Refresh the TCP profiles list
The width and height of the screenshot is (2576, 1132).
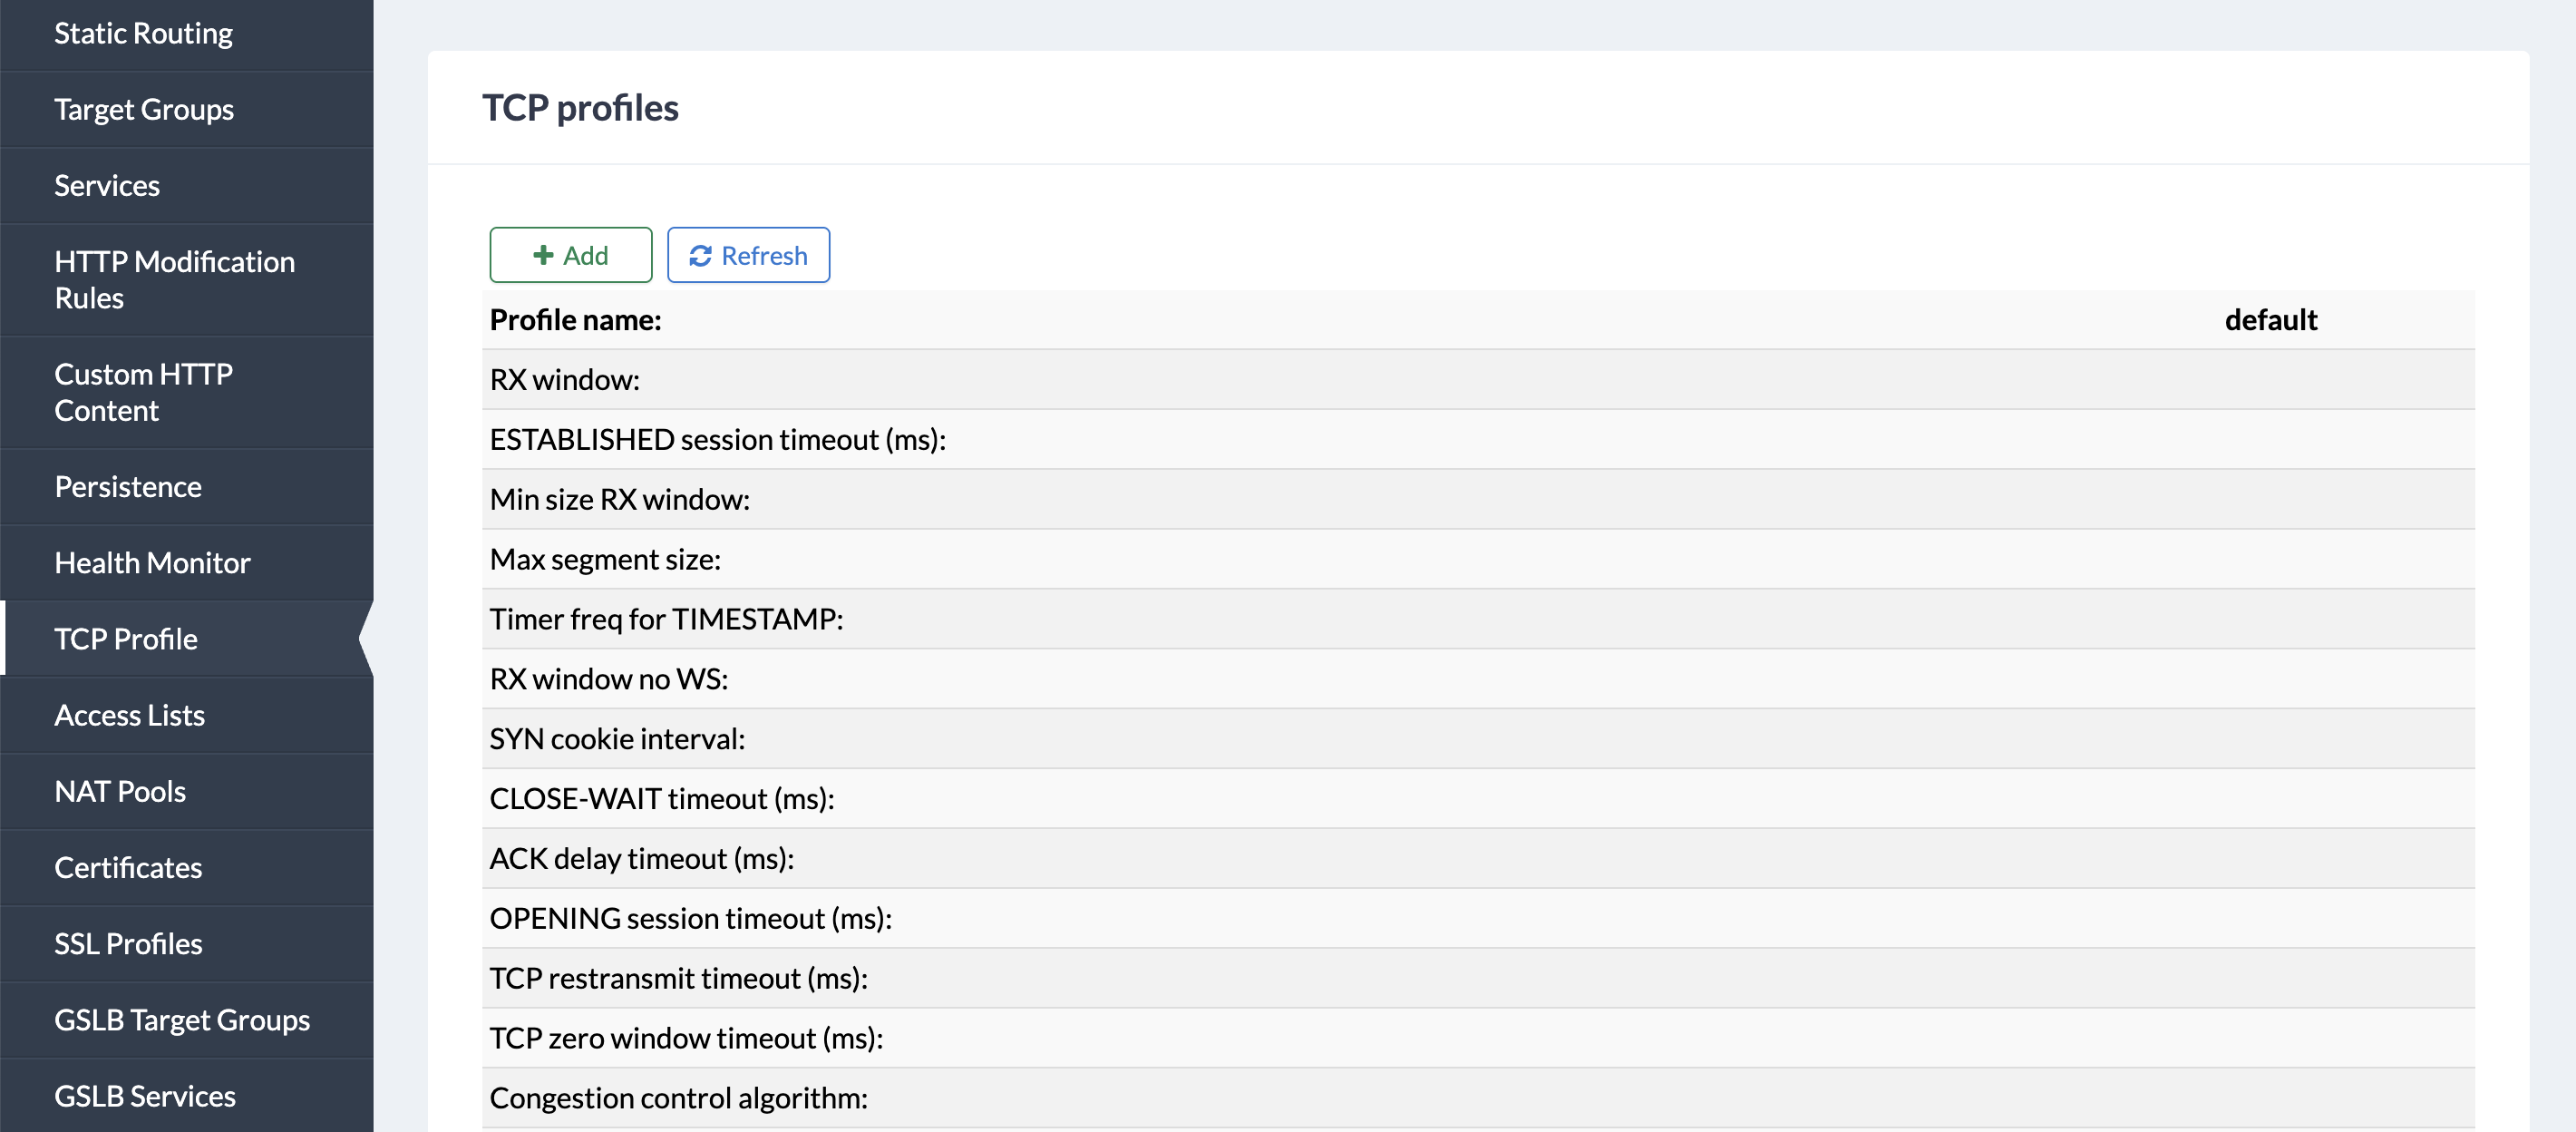pyautogui.click(x=748, y=255)
